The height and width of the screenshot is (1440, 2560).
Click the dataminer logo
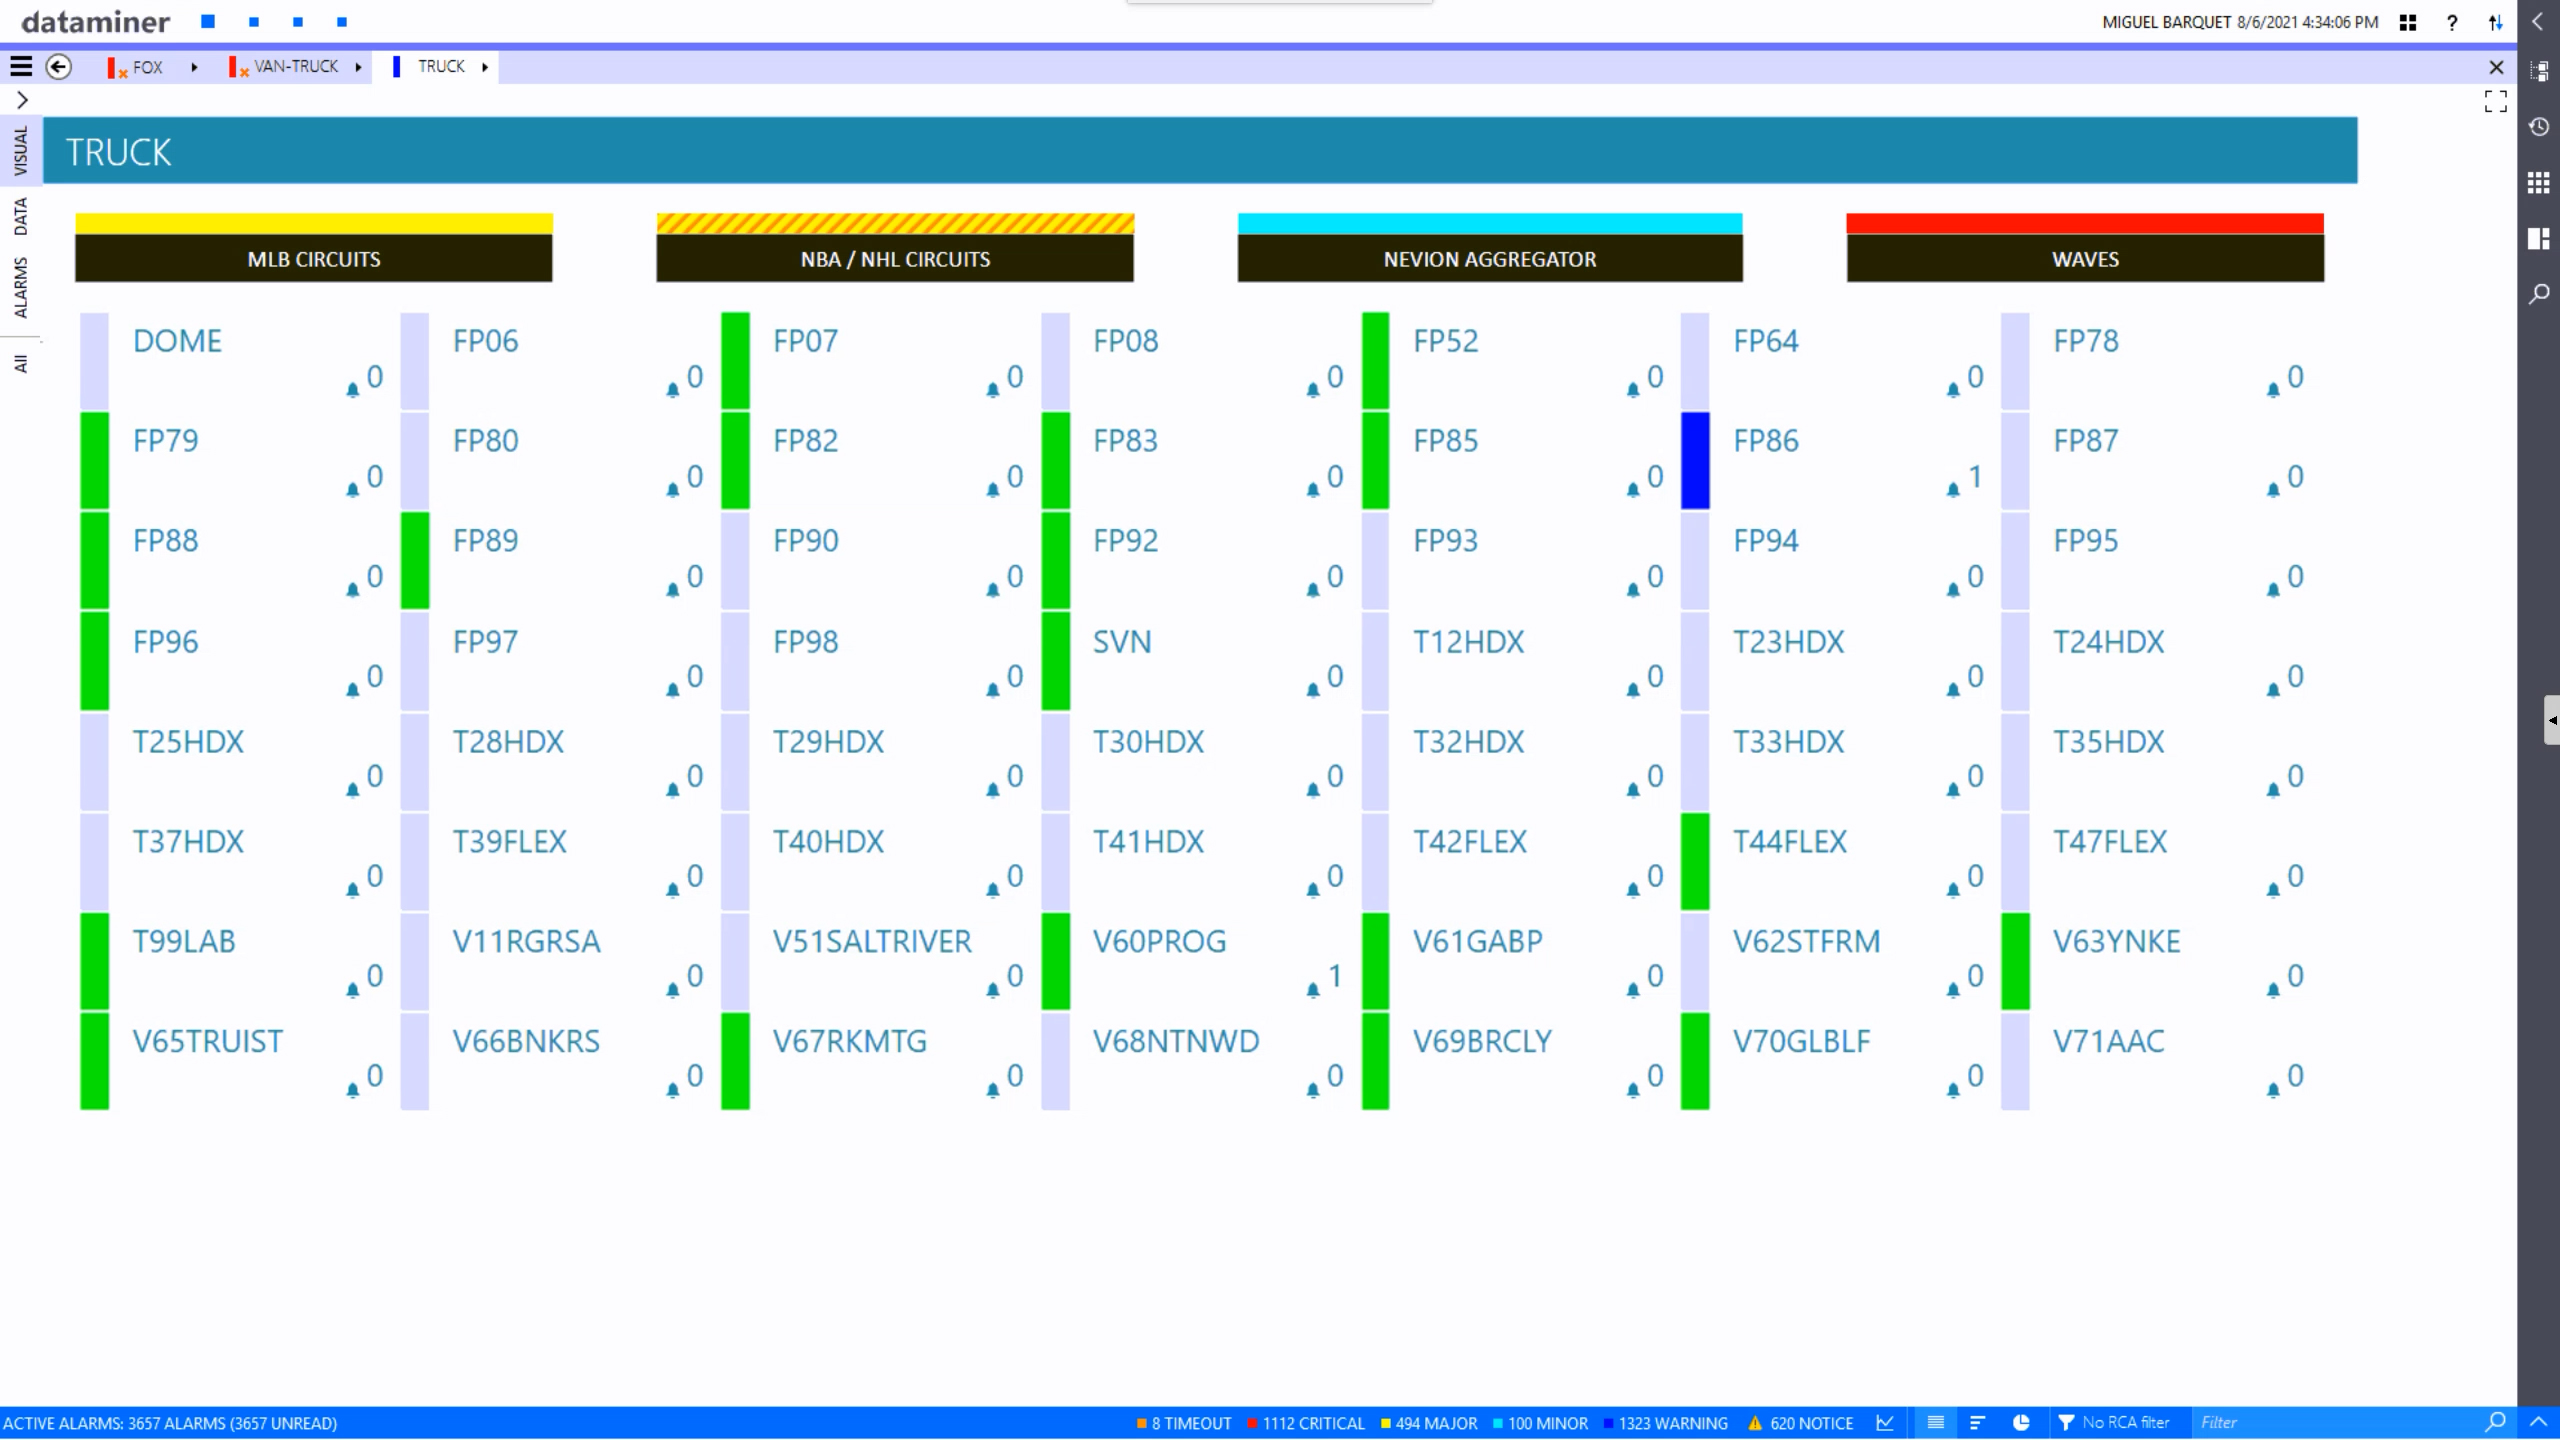(x=96, y=21)
